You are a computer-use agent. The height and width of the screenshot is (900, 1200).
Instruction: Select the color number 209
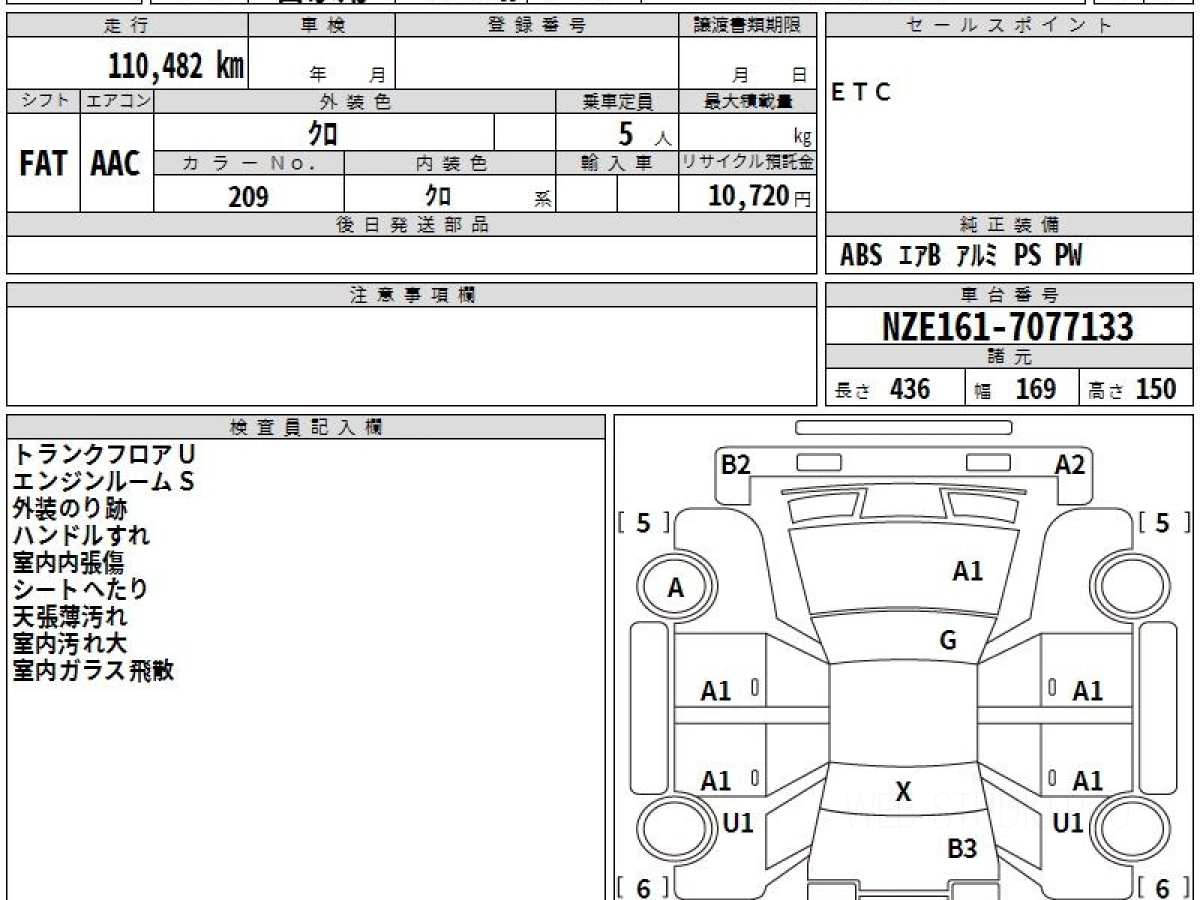tap(248, 196)
